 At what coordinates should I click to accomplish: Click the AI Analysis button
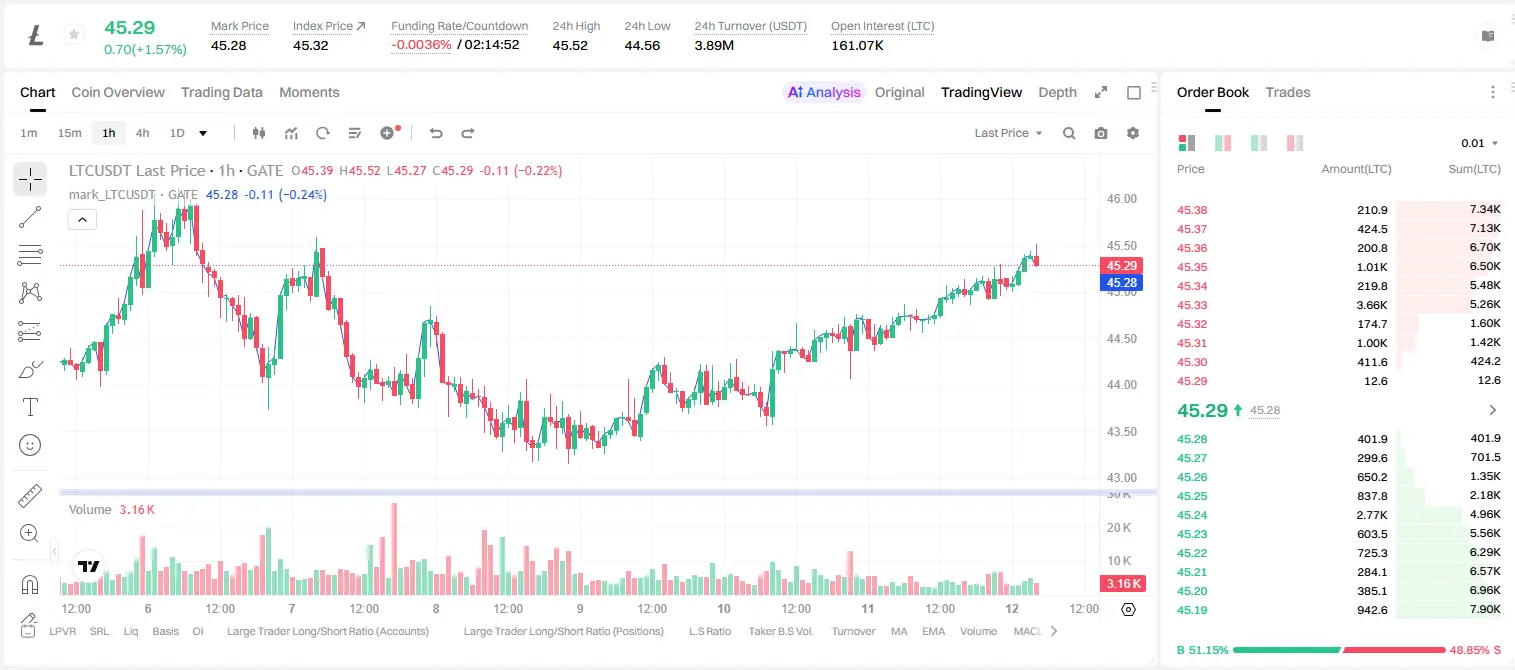(x=823, y=92)
